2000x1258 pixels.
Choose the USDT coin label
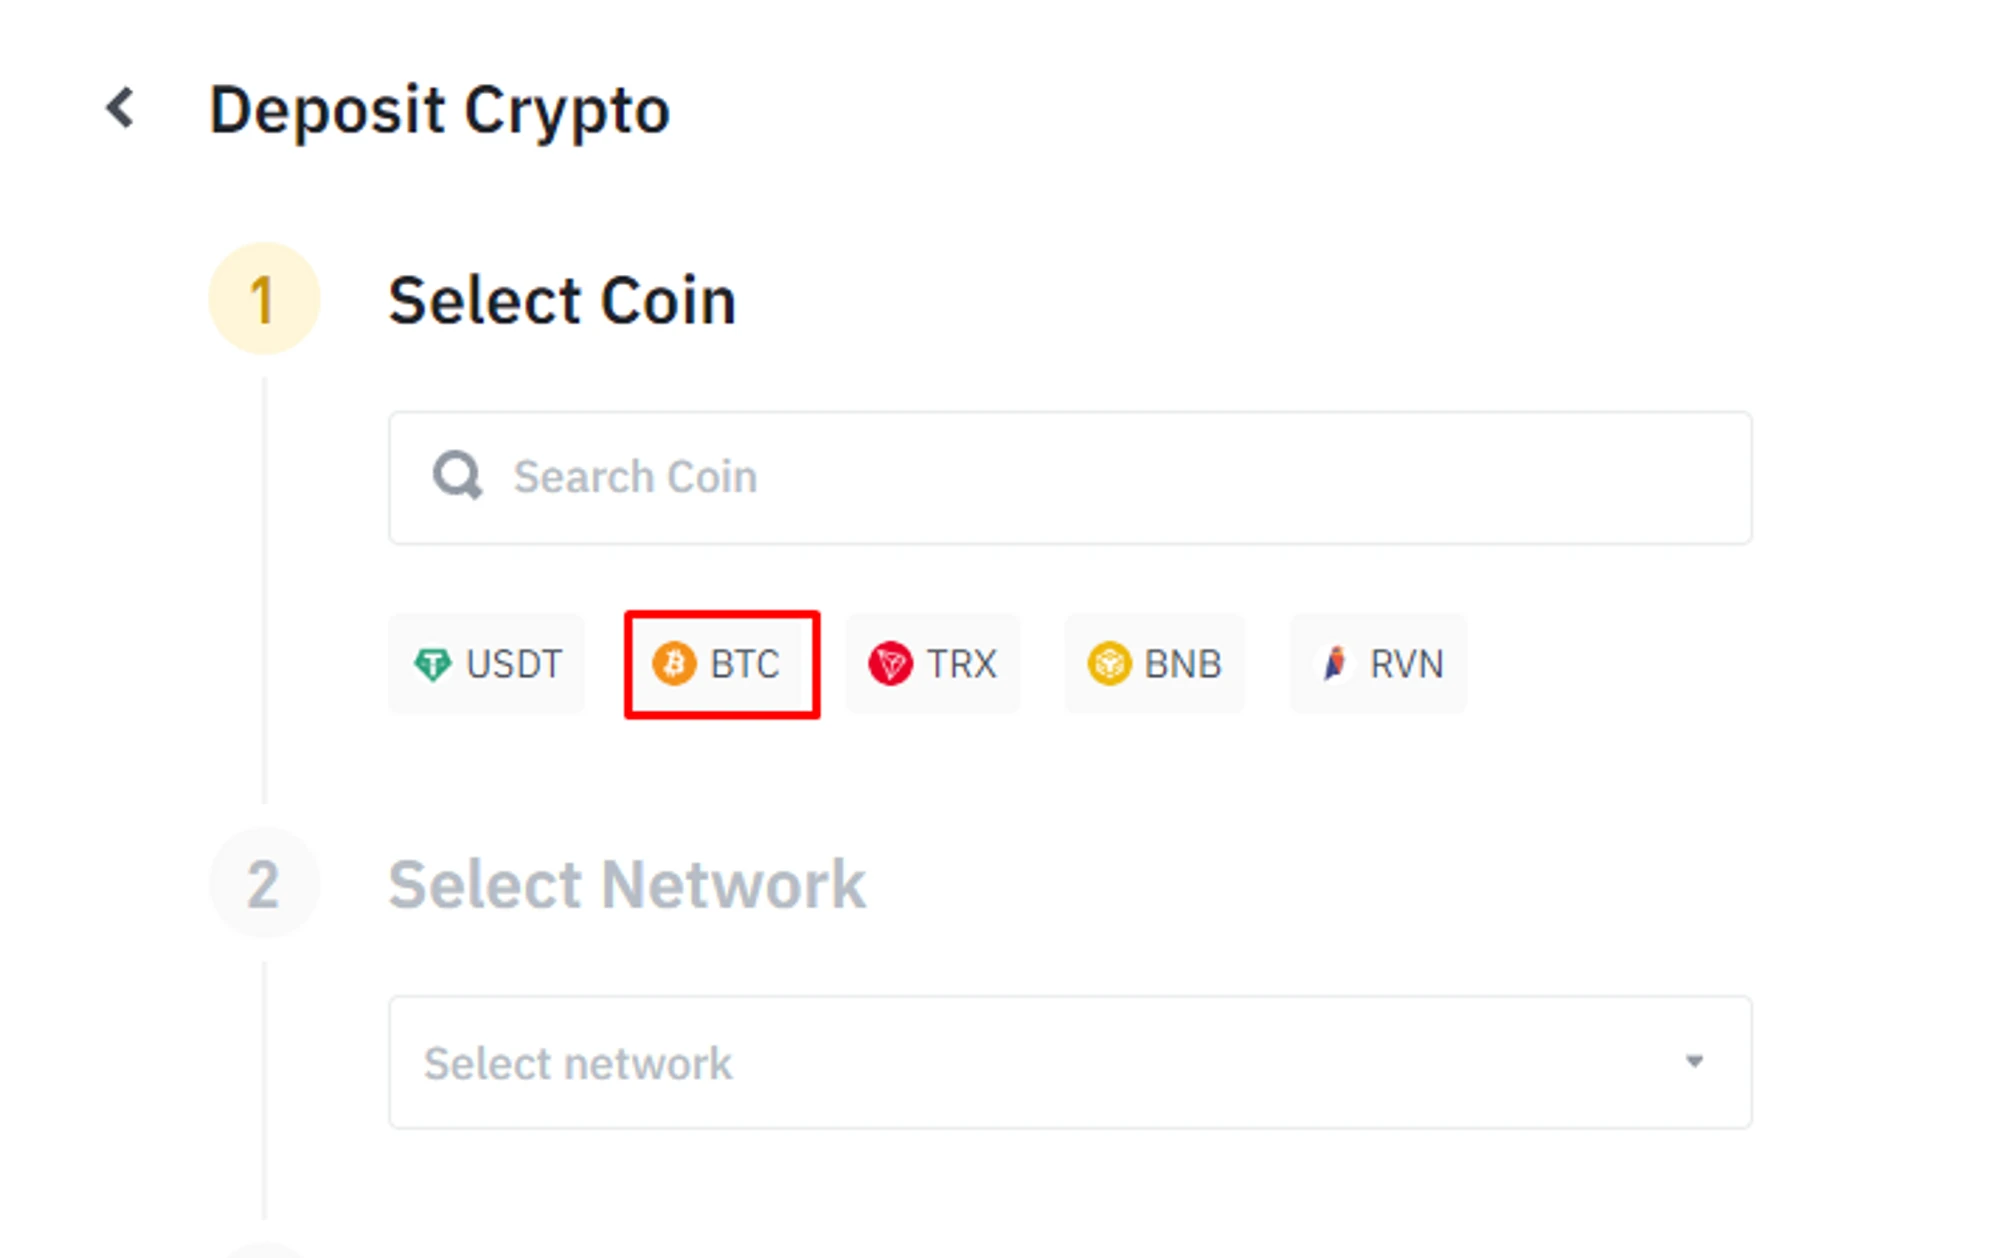[x=514, y=664]
